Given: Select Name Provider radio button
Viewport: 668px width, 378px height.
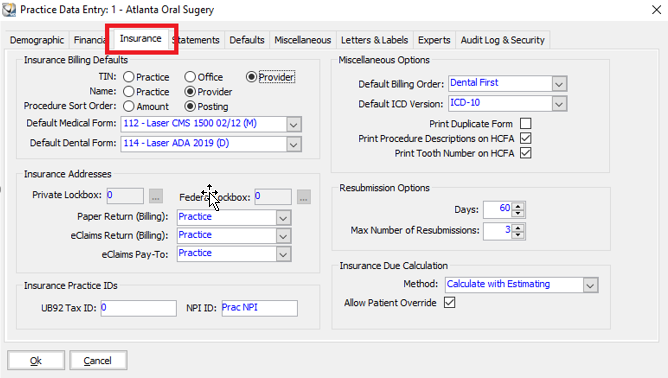Looking at the screenshot, I should tap(190, 92).
